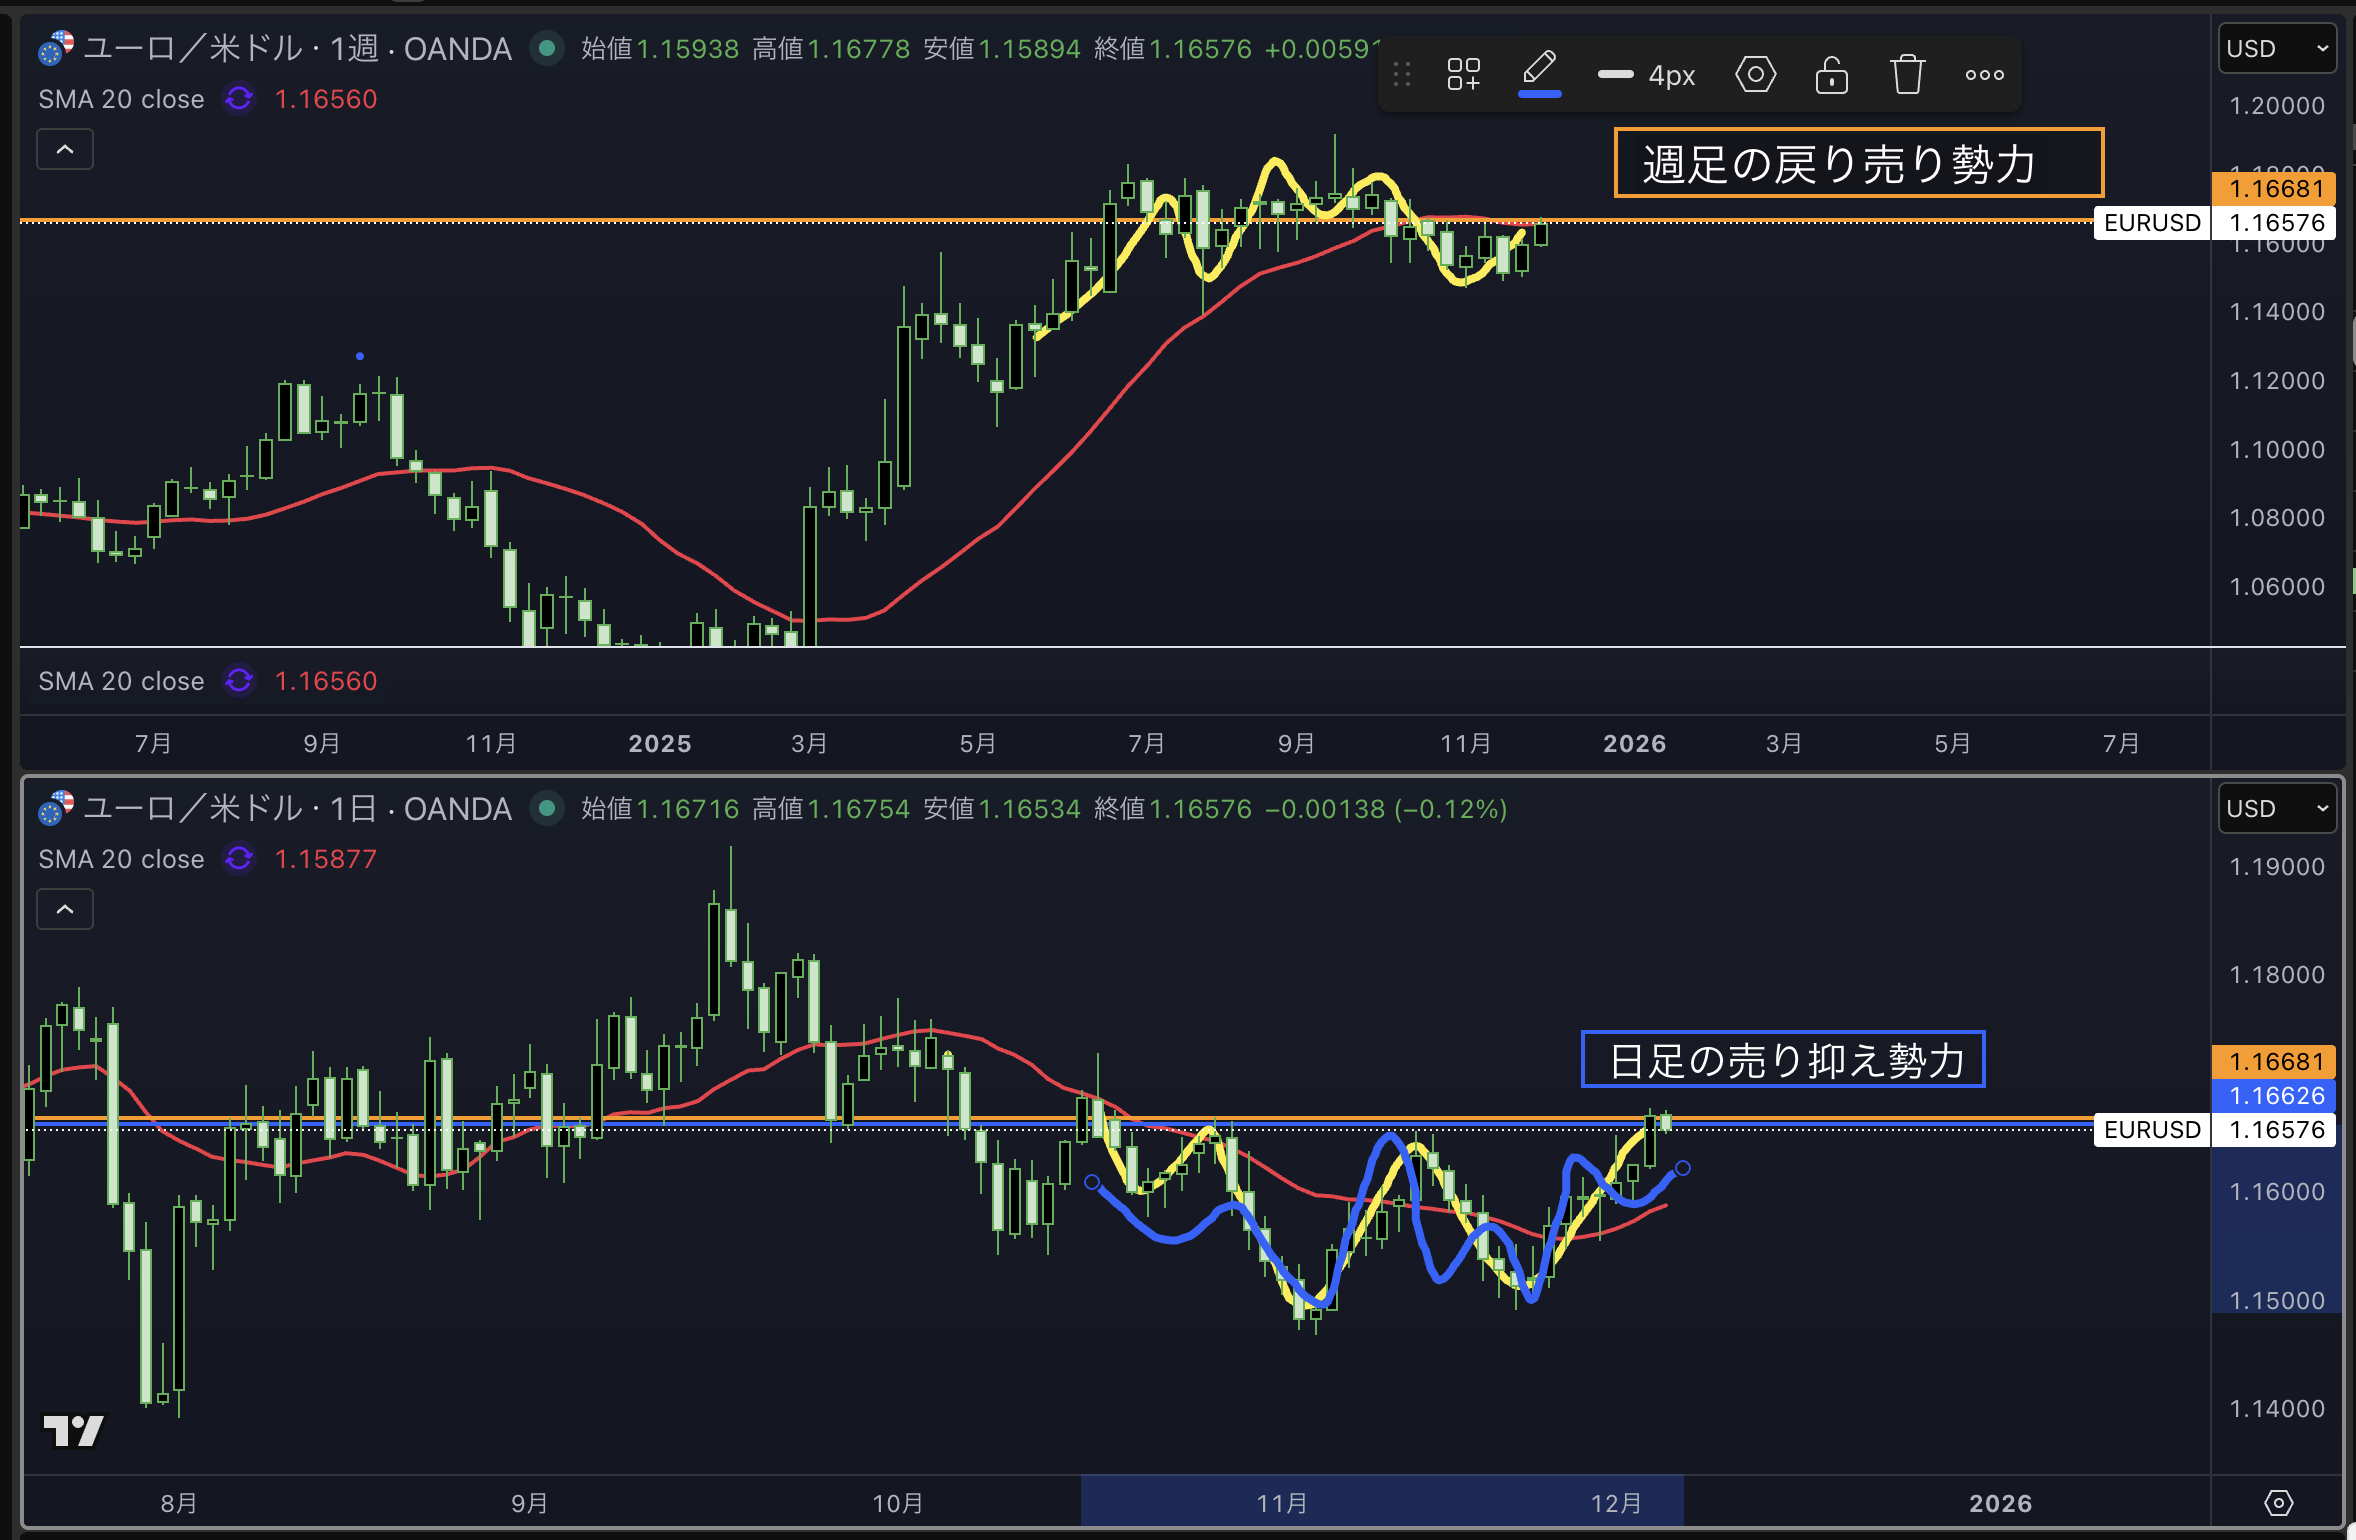Click the pencil line color tool

[x=1539, y=73]
